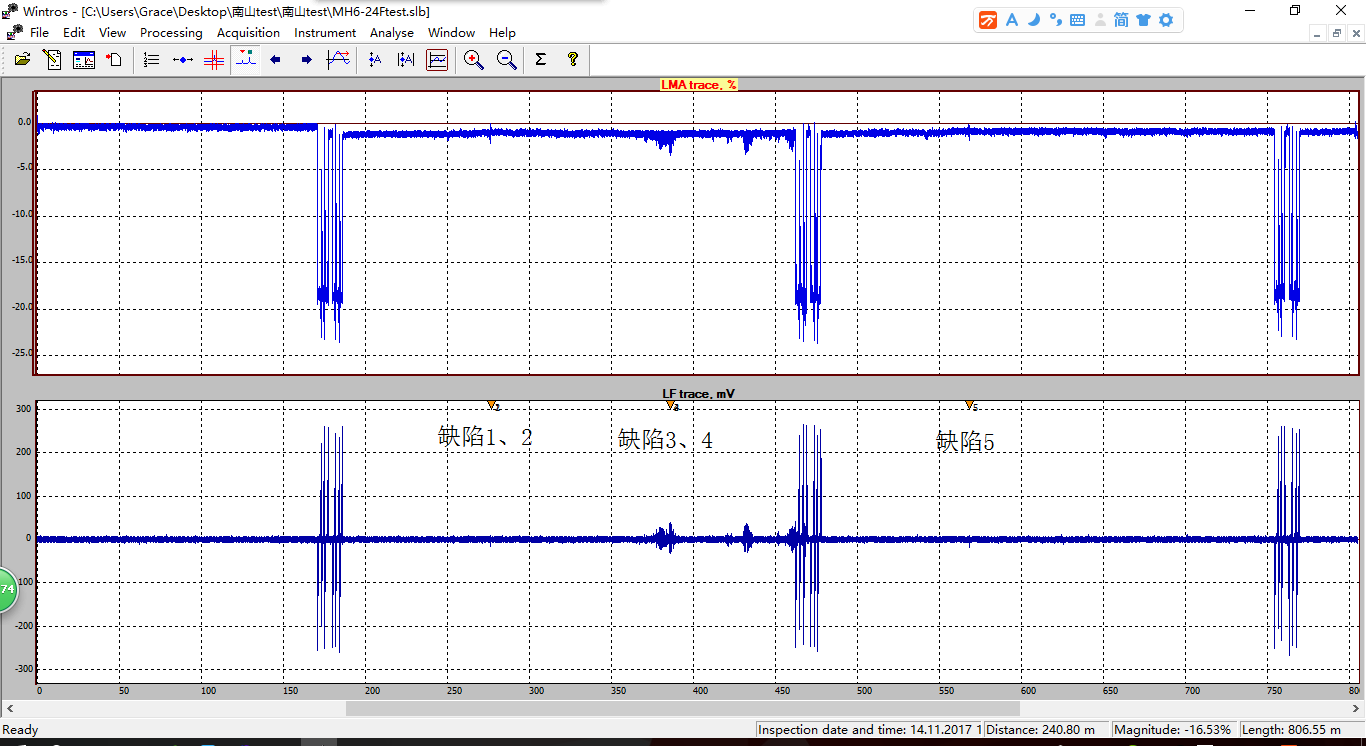
Task: Expand the Analyse menu
Action: pyautogui.click(x=391, y=33)
